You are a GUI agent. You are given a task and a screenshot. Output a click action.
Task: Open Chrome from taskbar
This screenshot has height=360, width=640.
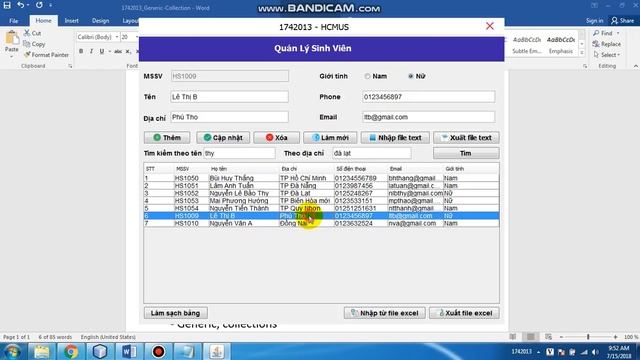70,351
